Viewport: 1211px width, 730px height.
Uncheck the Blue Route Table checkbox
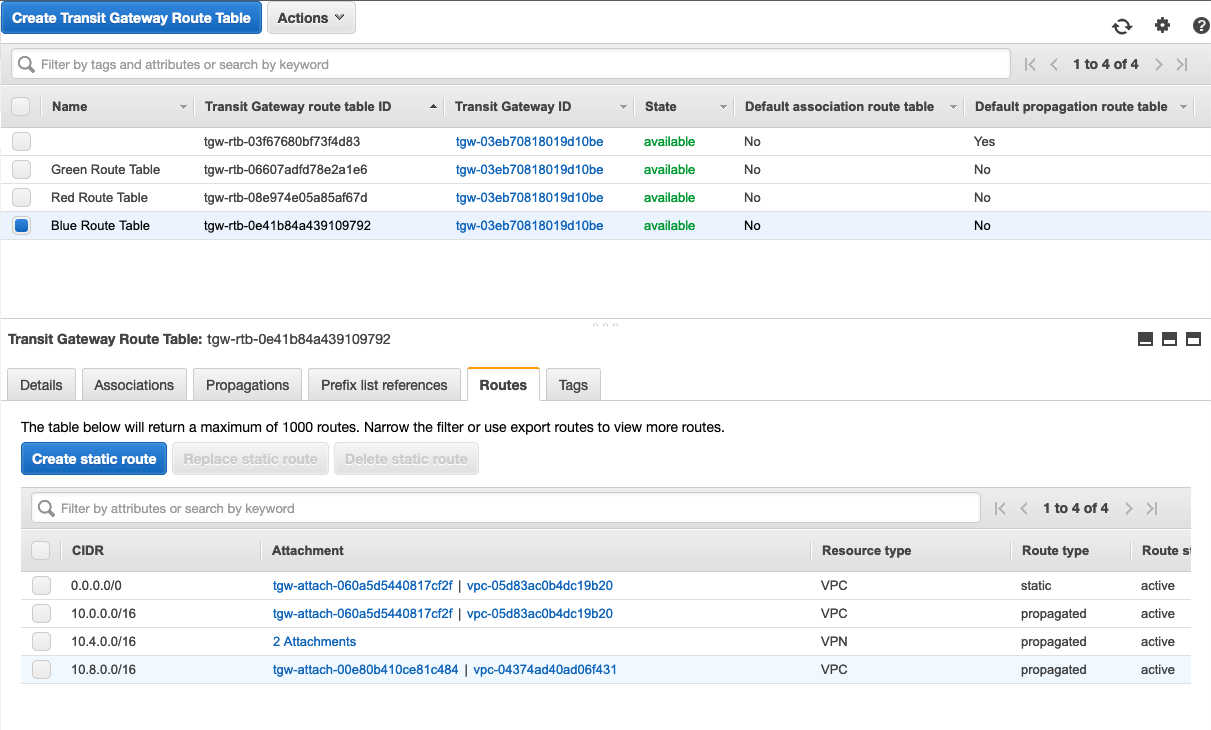(x=21, y=225)
